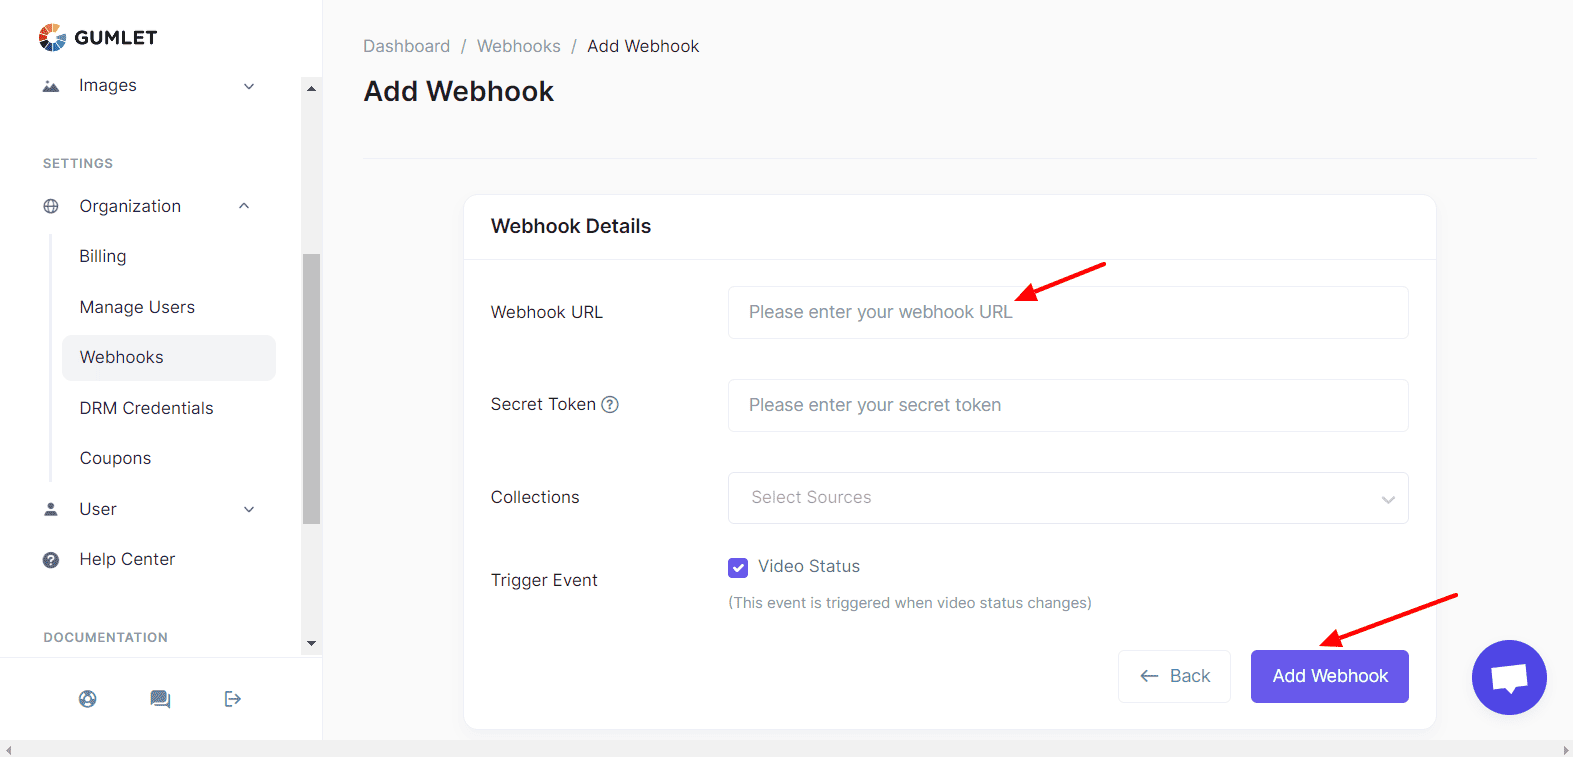This screenshot has width=1573, height=757.
Task: Click the logout icon in the sidebar footer
Action: click(x=233, y=699)
